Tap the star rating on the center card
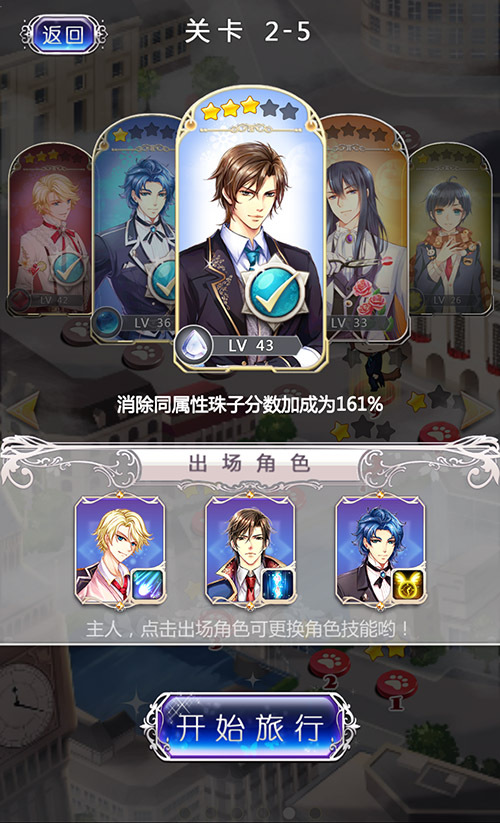Viewport: 500px width, 823px height. [249, 109]
